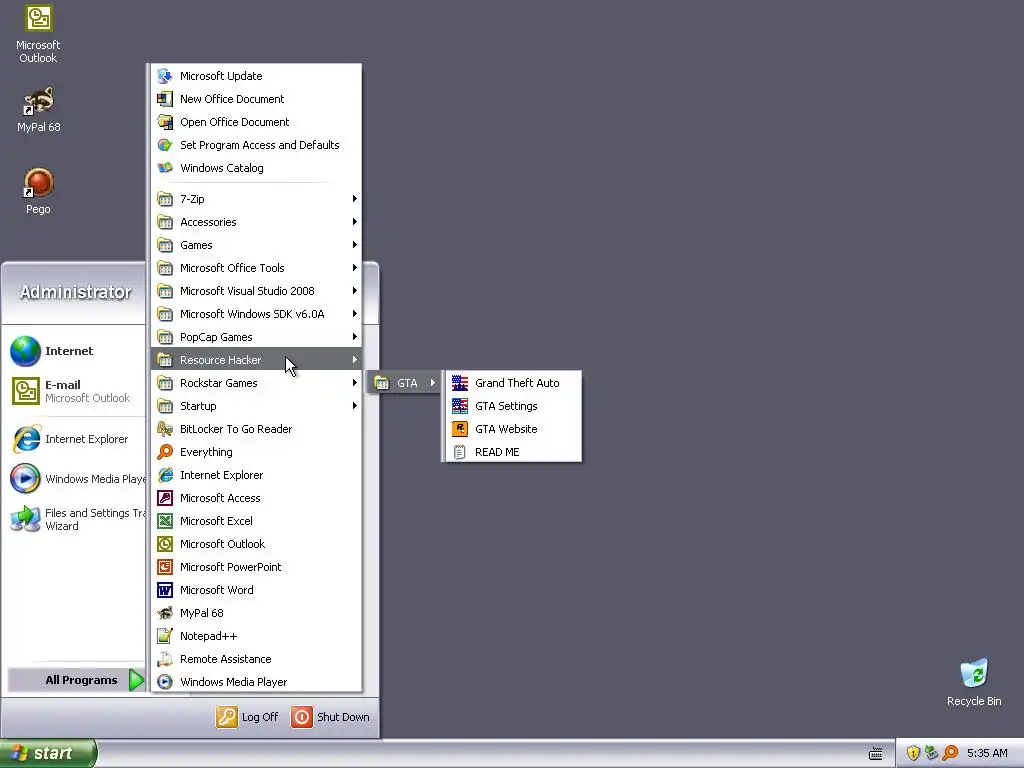Launch MyPal 68 from programs menu

coord(256,613)
